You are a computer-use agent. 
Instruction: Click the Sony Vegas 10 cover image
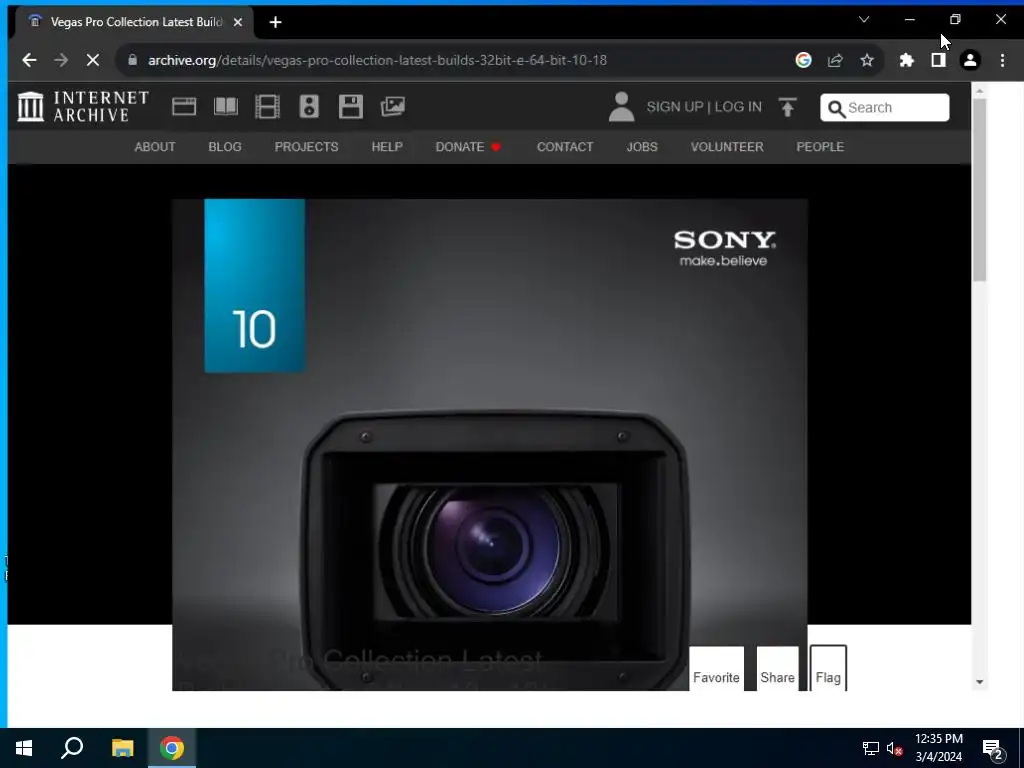pos(490,444)
